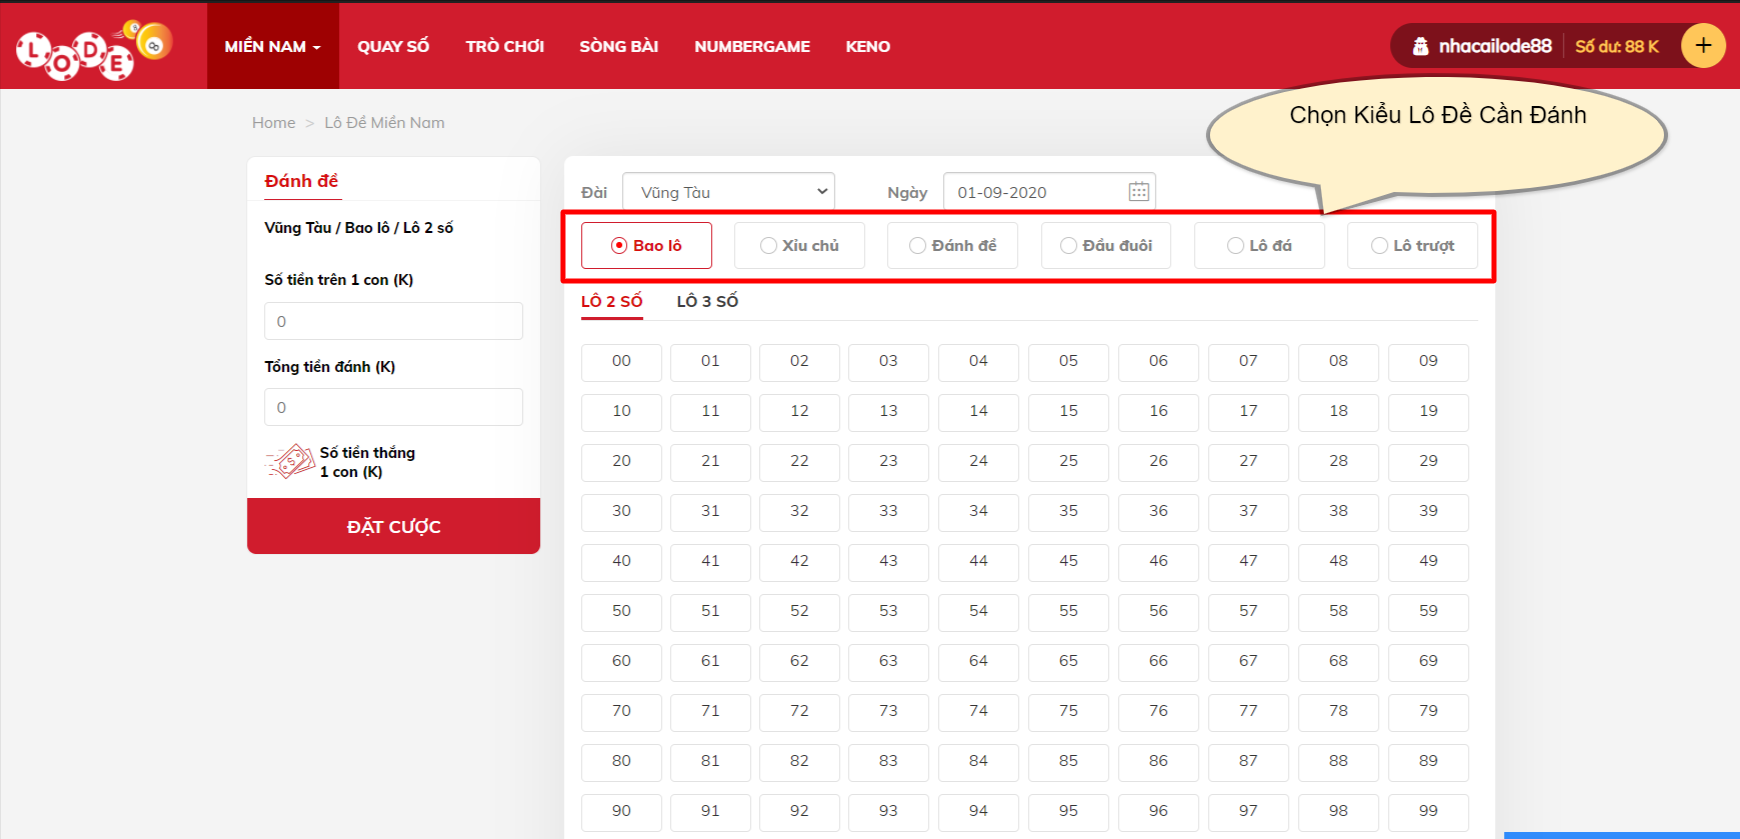Pick number 57
The width and height of the screenshot is (1740, 839).
[x=1248, y=612]
